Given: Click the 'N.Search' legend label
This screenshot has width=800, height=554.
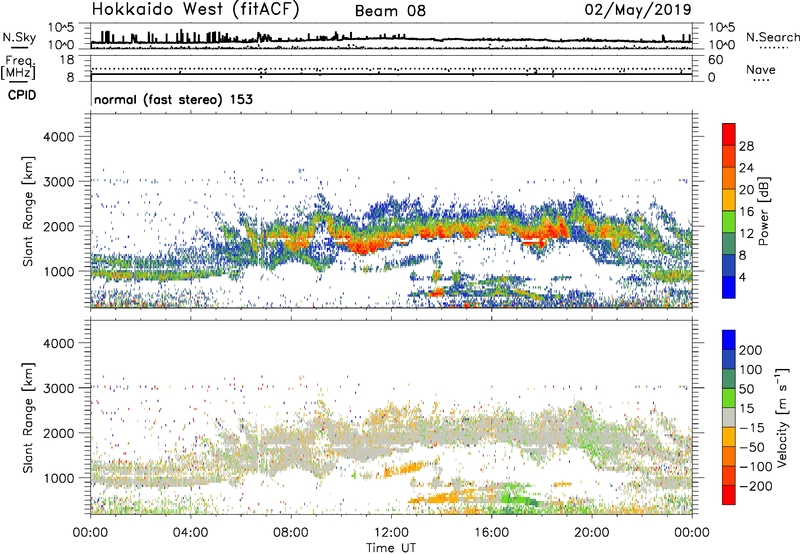Looking at the screenshot, I should pyautogui.click(x=772, y=37).
